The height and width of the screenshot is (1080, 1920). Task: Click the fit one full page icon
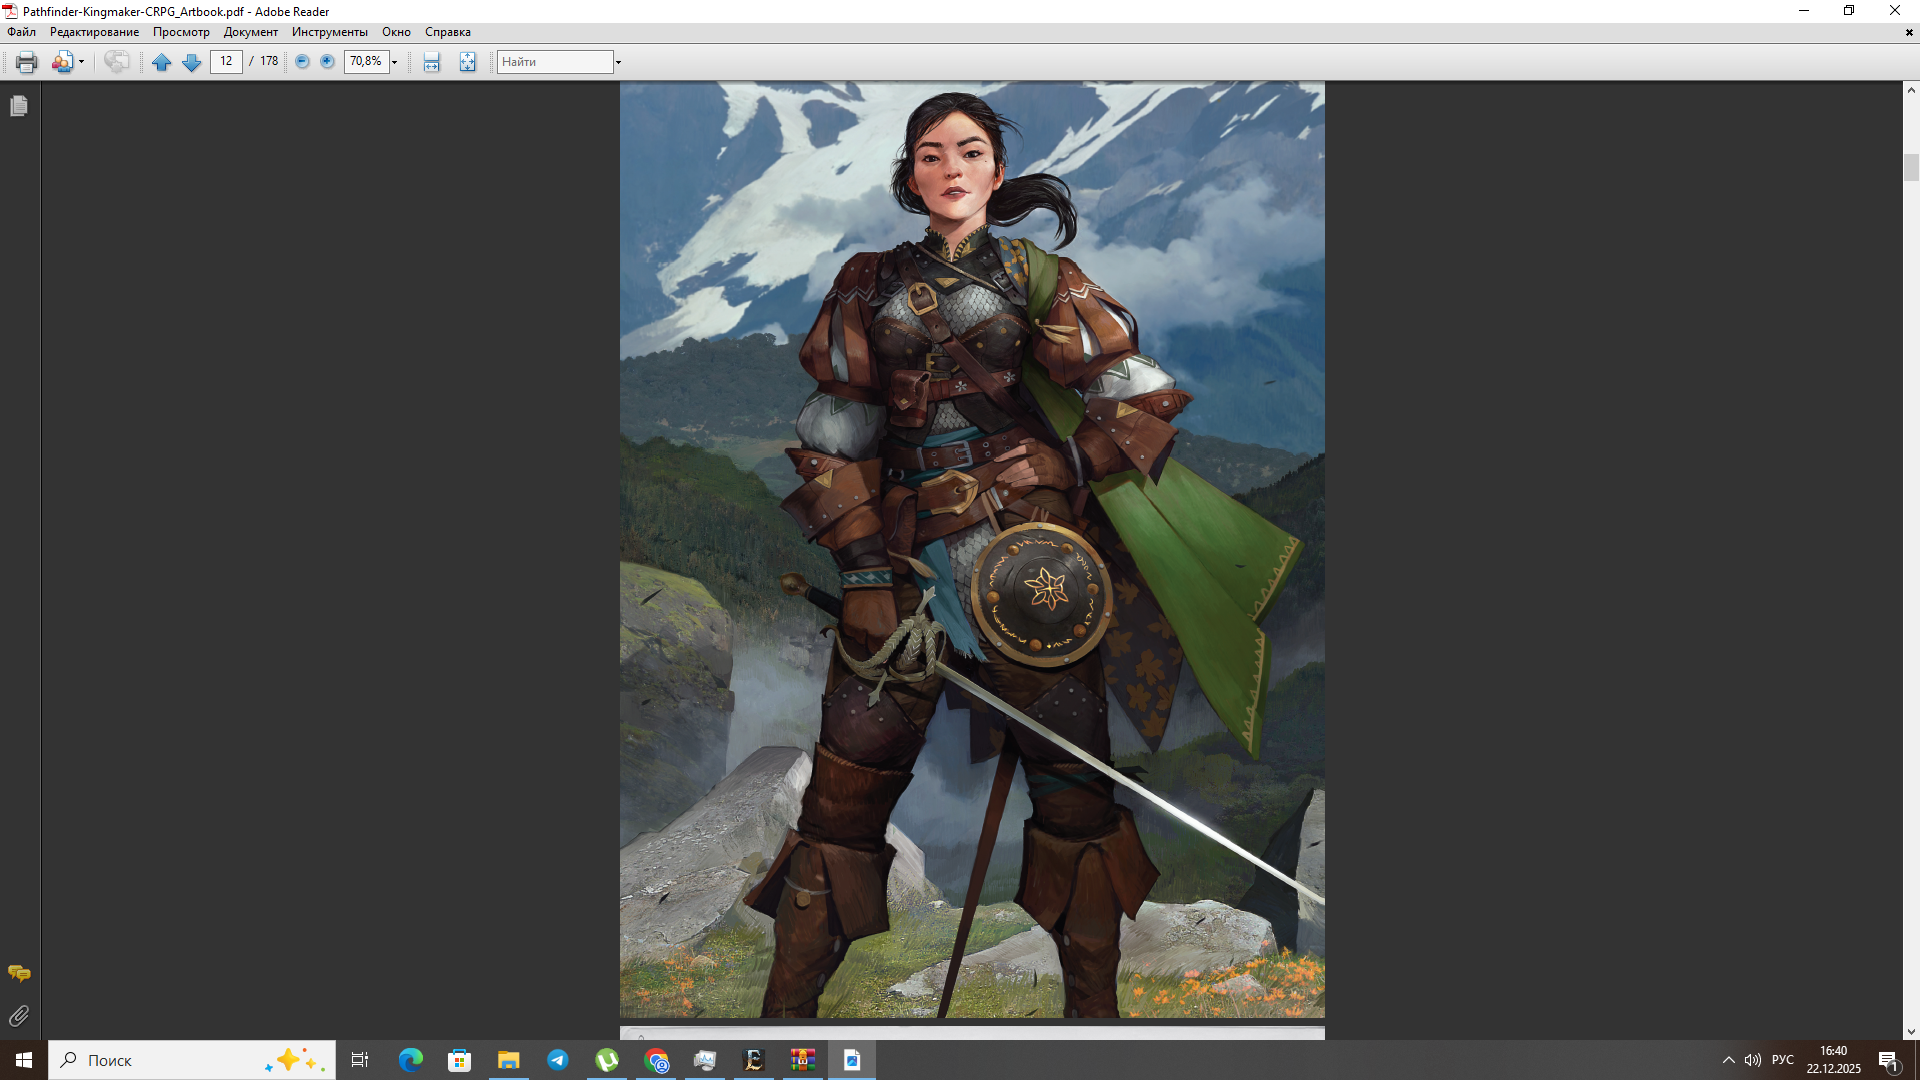(x=467, y=62)
